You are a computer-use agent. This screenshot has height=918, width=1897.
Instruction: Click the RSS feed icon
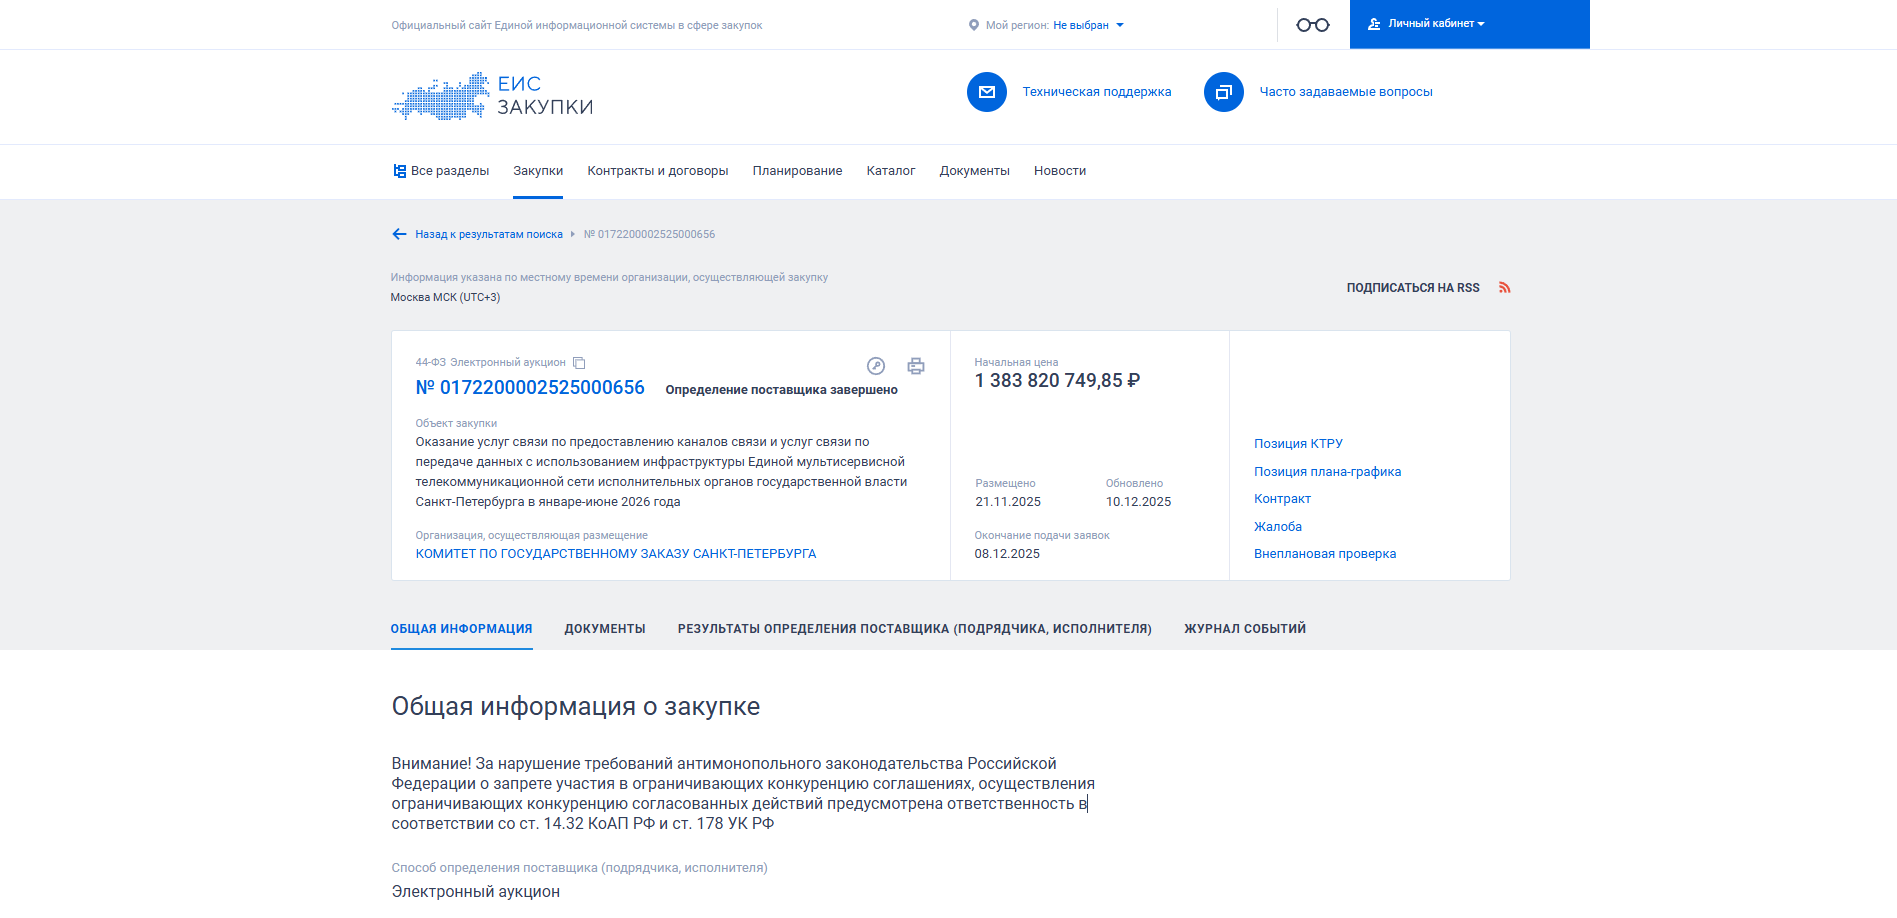click(x=1504, y=288)
